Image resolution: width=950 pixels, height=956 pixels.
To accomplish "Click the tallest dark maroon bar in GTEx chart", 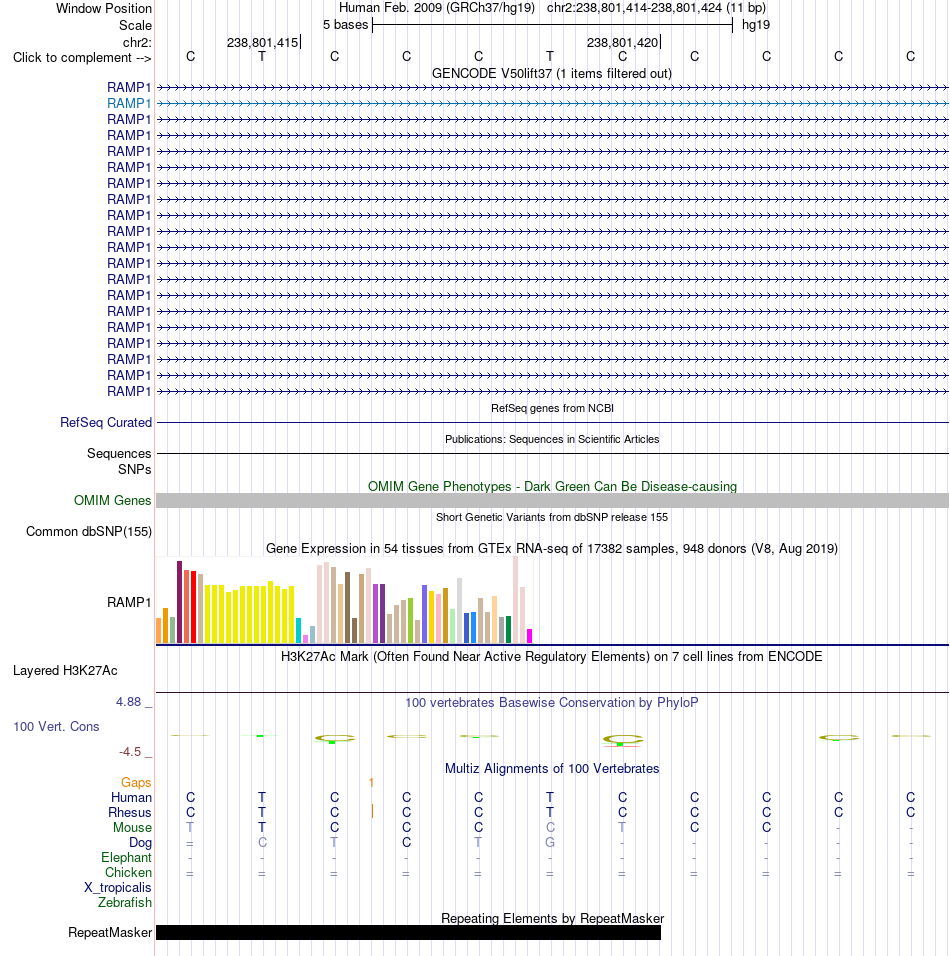I will click(179, 602).
